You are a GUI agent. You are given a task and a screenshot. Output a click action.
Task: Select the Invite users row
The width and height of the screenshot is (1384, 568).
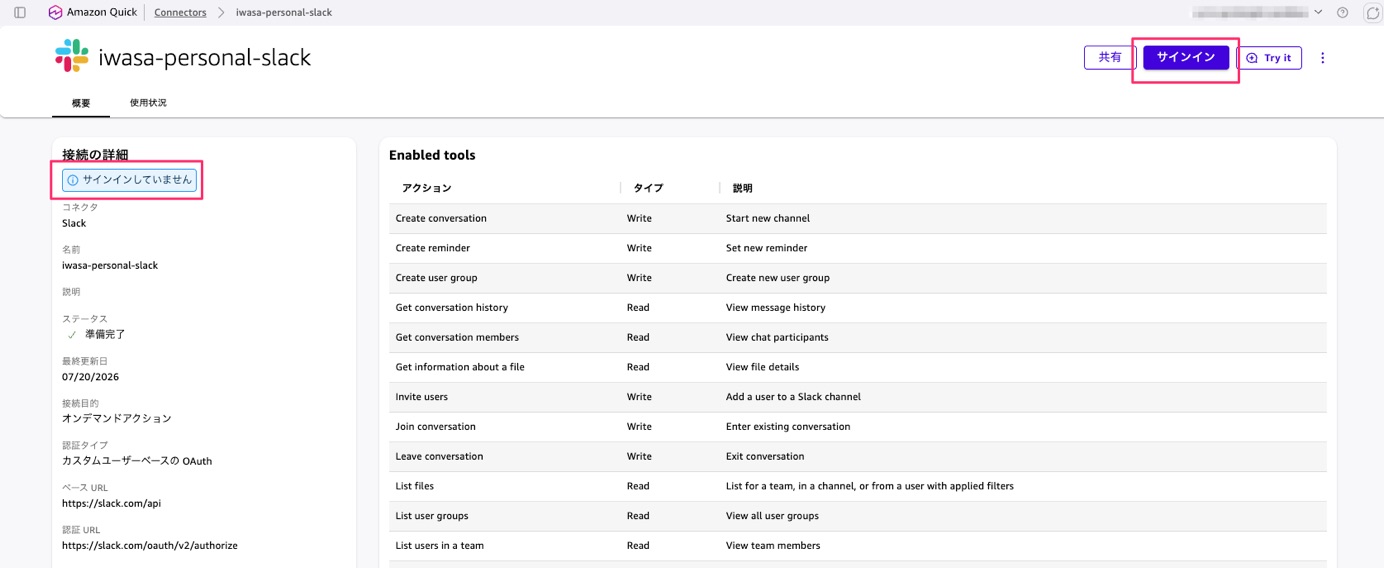coord(858,397)
